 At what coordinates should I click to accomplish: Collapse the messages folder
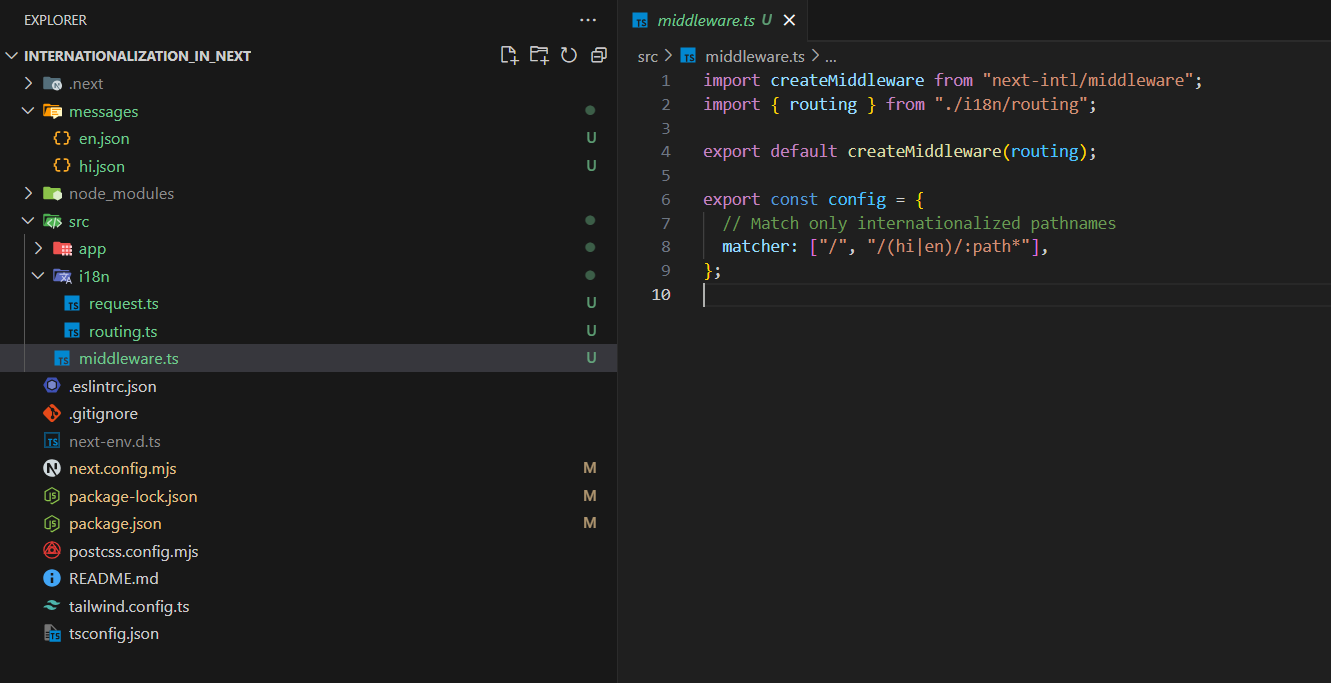pos(28,111)
